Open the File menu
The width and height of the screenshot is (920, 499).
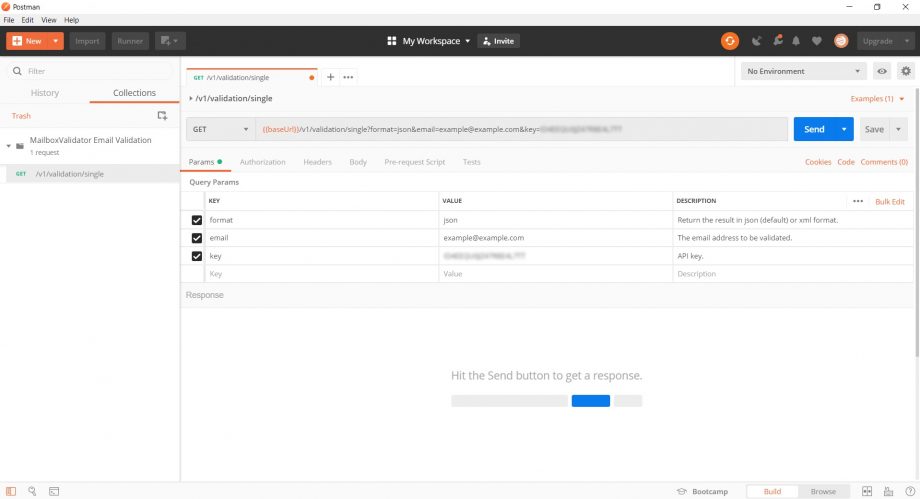coord(9,20)
